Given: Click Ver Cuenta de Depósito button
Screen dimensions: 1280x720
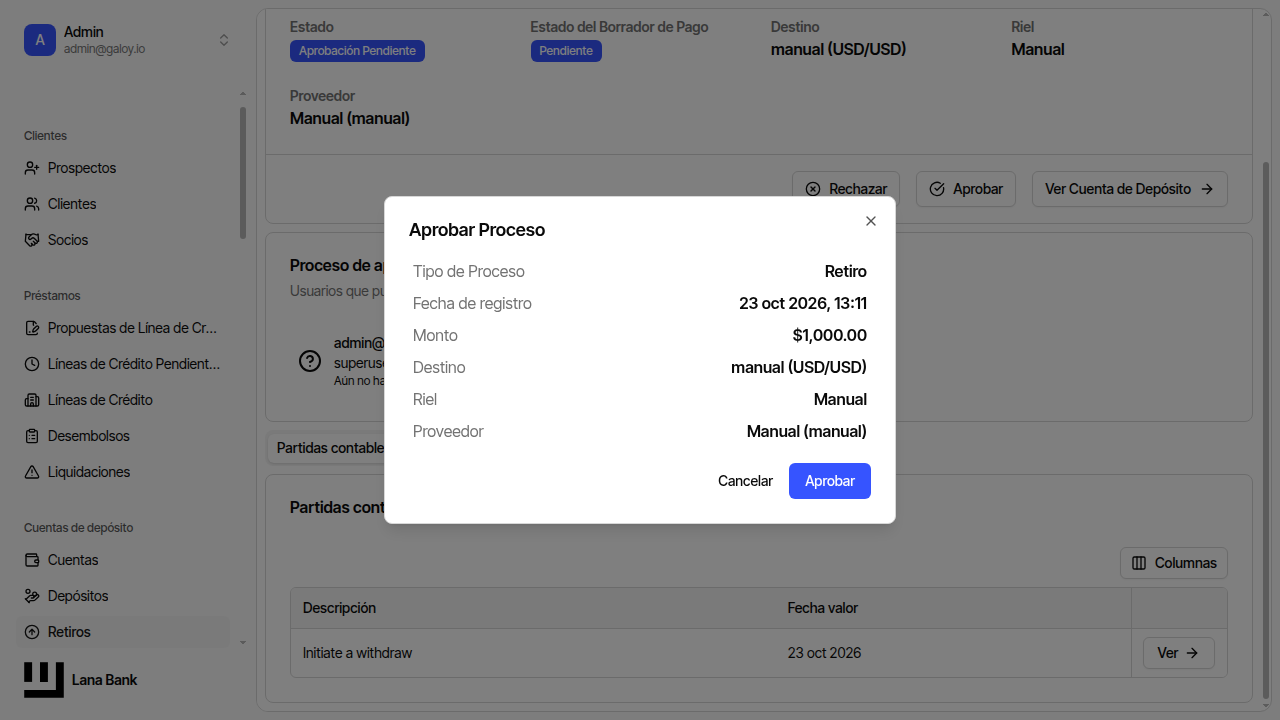Looking at the screenshot, I should click(1130, 189).
